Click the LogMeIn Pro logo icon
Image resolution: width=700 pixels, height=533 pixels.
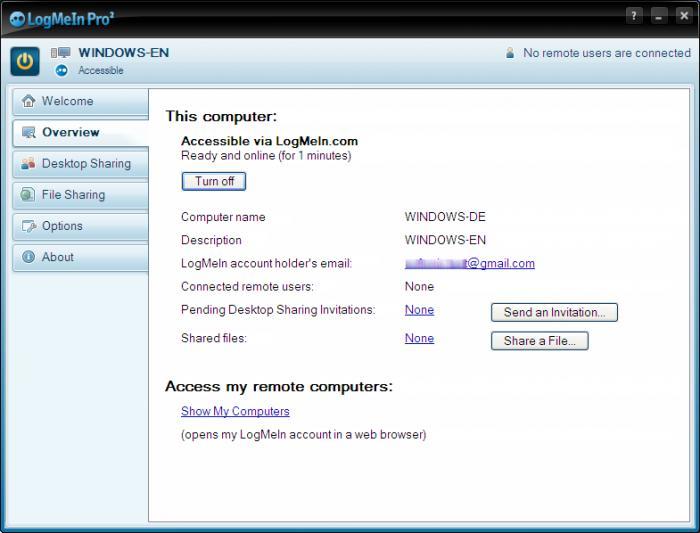17,17
